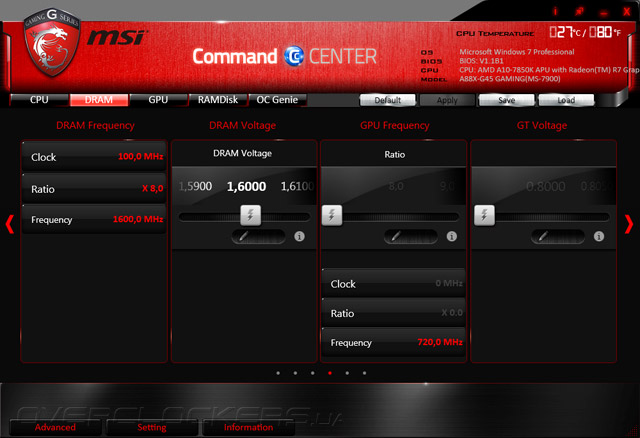Click the GT Voltage panel heading
This screenshot has width=640, height=438.
(542, 125)
